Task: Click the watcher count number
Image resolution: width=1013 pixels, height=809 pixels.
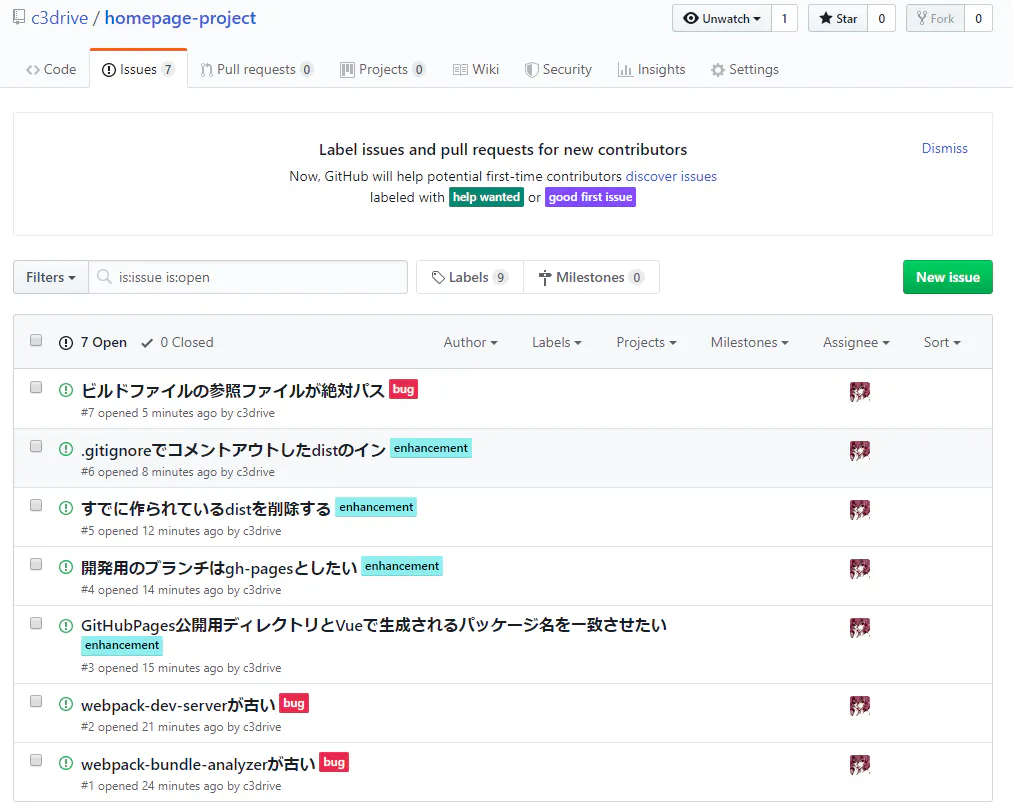Action: [x=784, y=18]
